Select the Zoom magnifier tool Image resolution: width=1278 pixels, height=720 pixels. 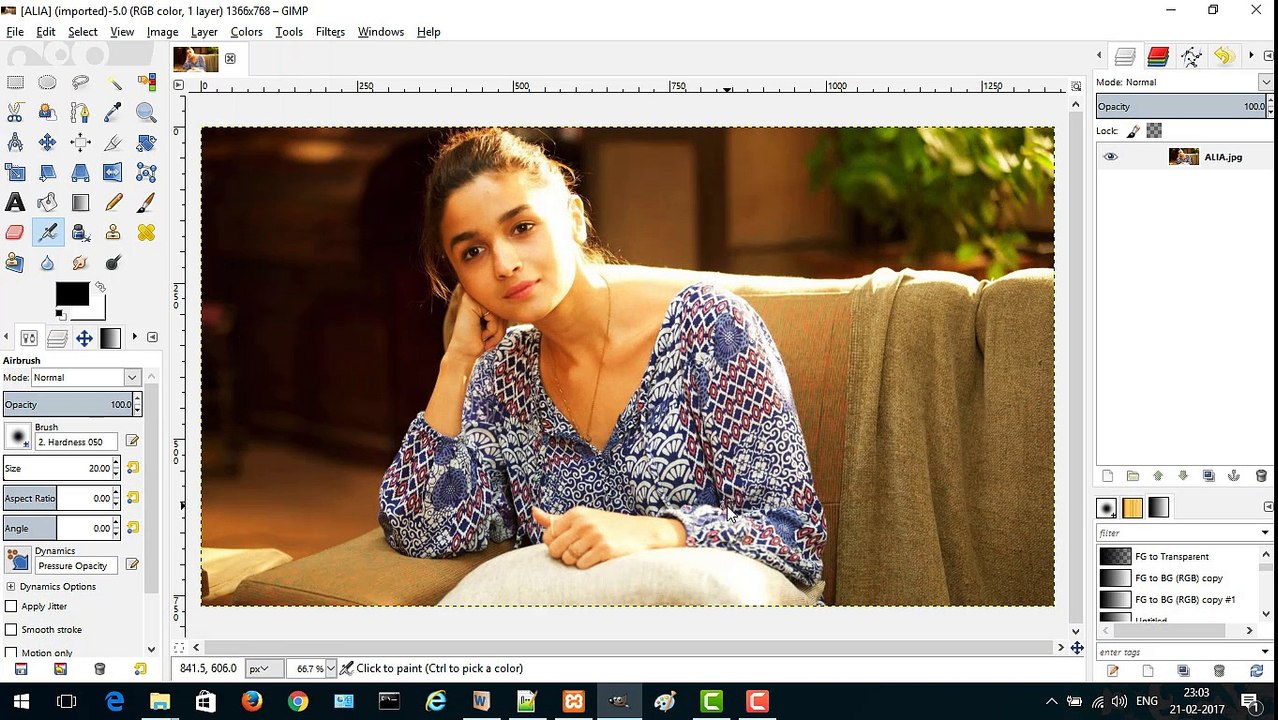click(146, 113)
